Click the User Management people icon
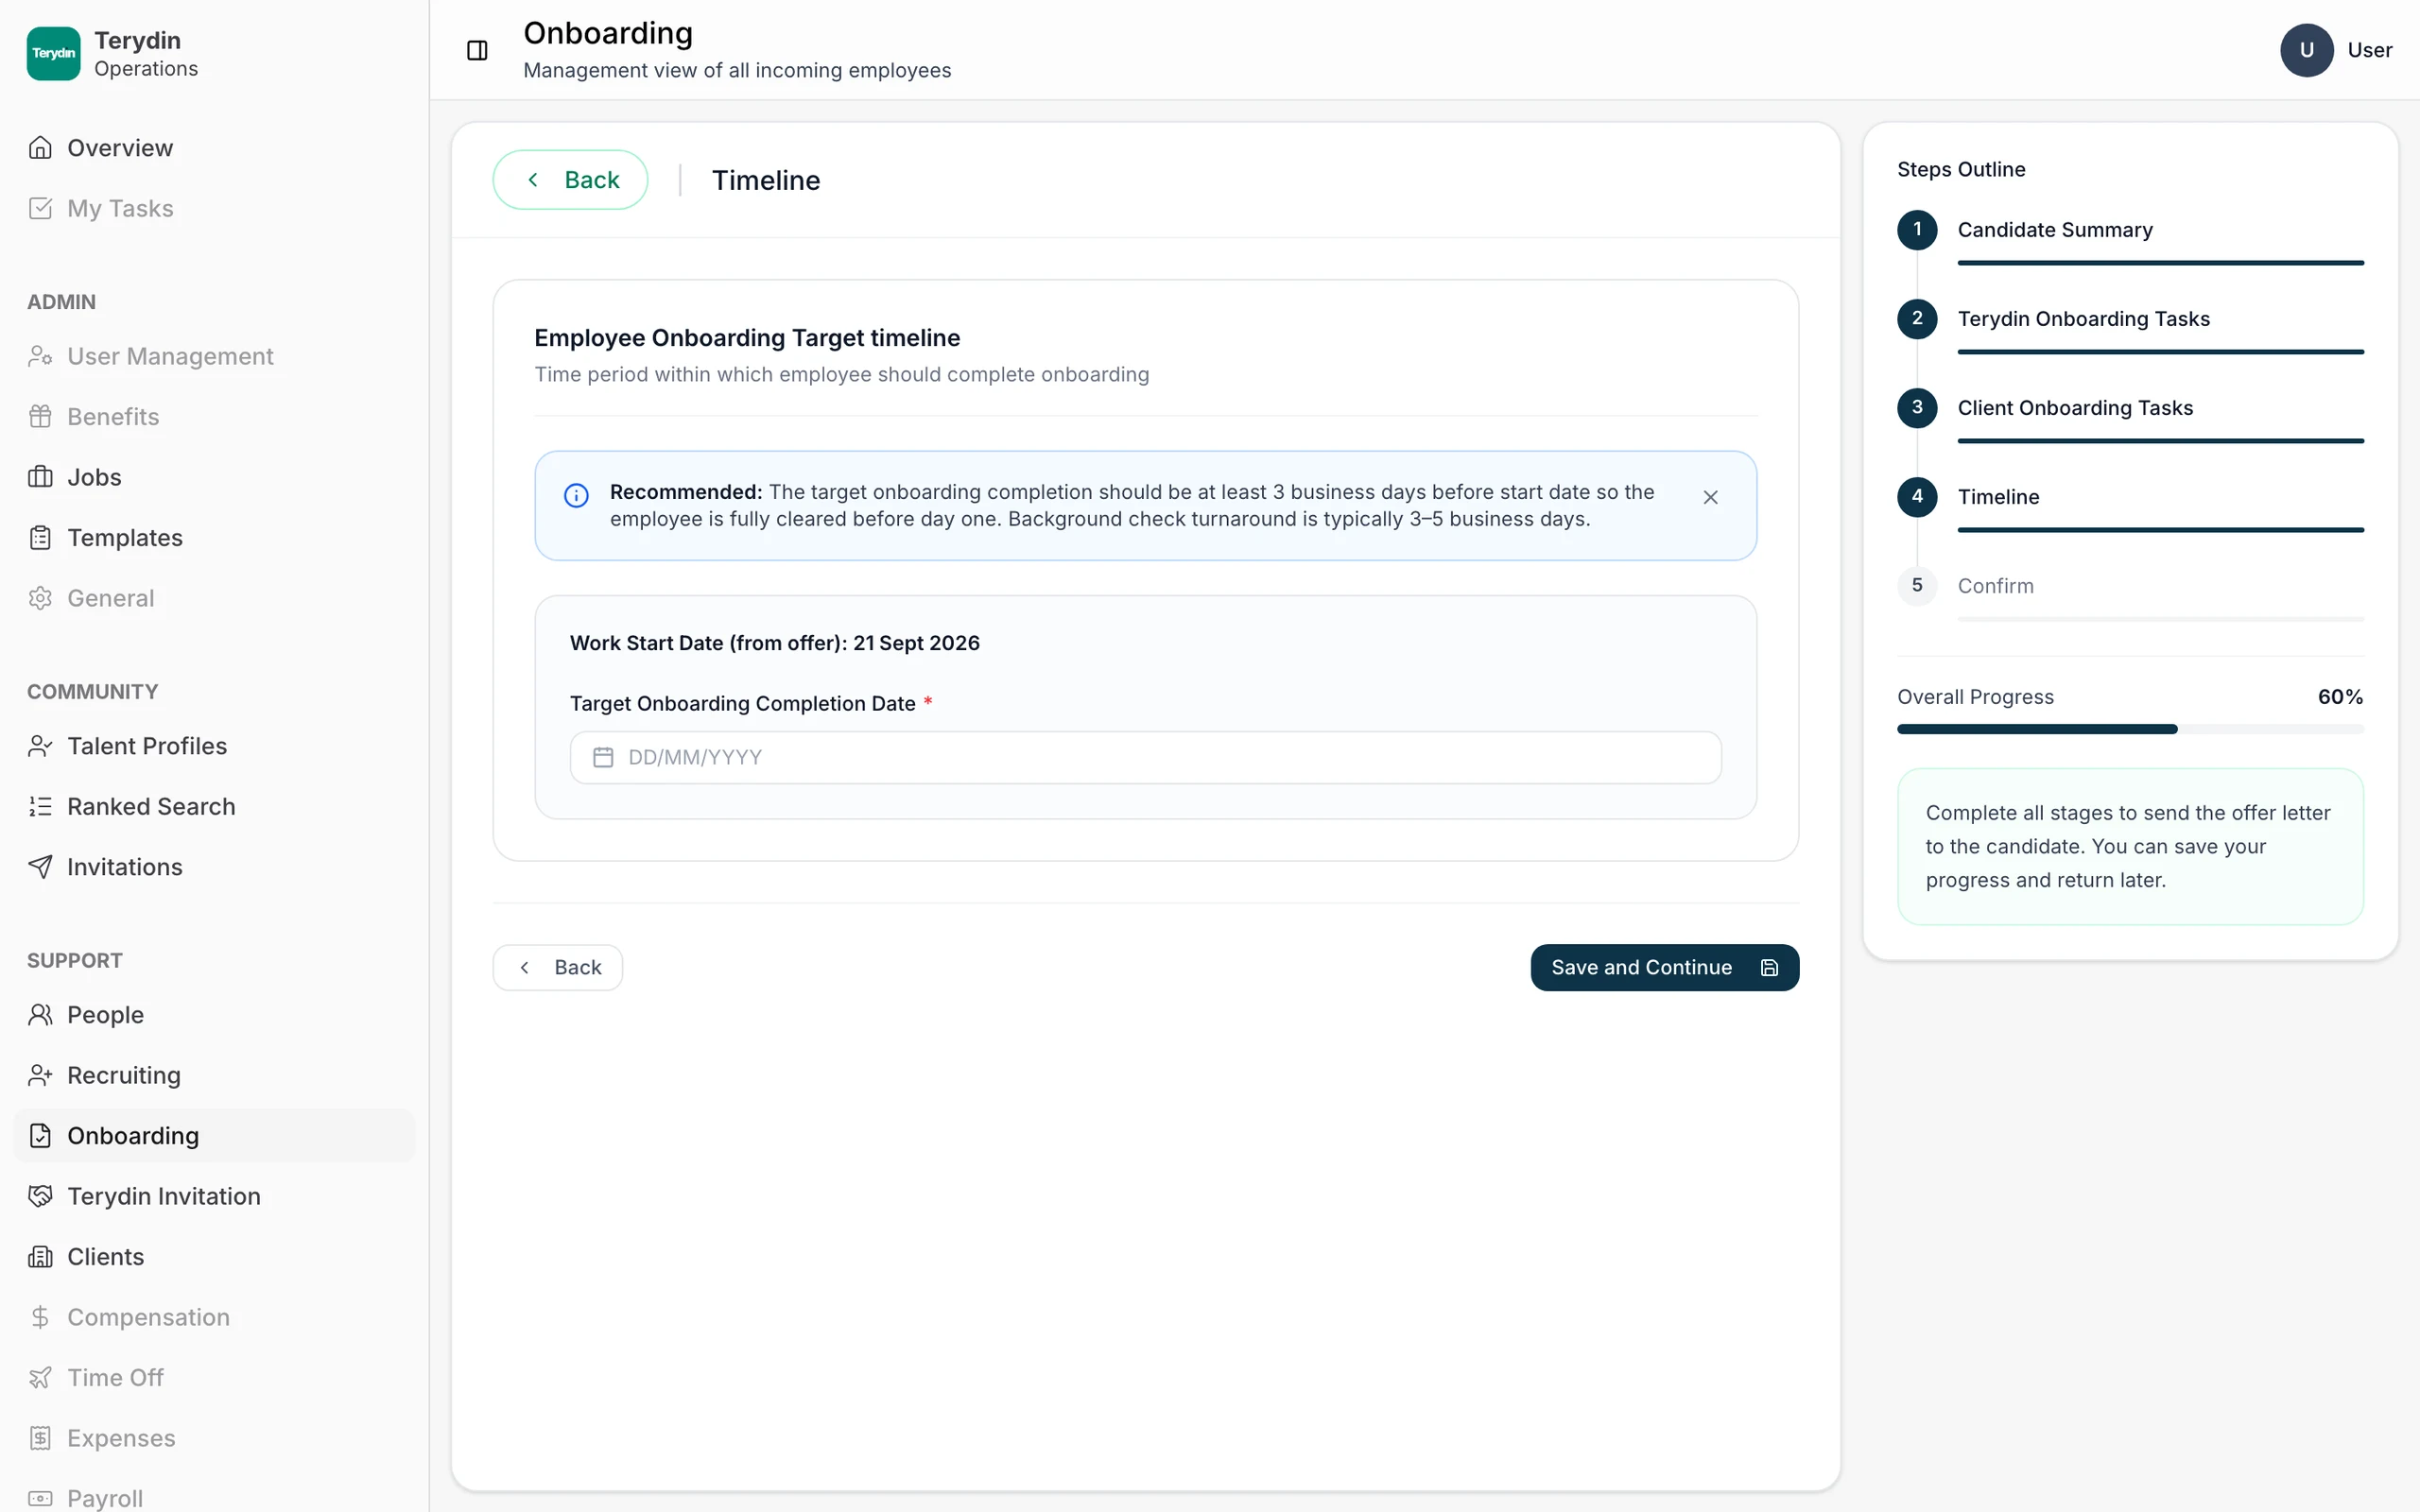The width and height of the screenshot is (2420, 1512). point(40,356)
